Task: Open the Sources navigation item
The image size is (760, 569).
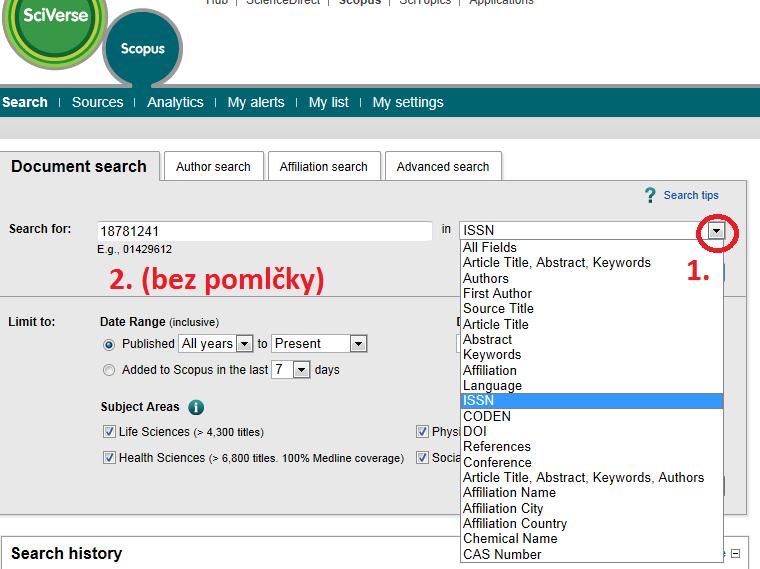Action: (x=97, y=102)
